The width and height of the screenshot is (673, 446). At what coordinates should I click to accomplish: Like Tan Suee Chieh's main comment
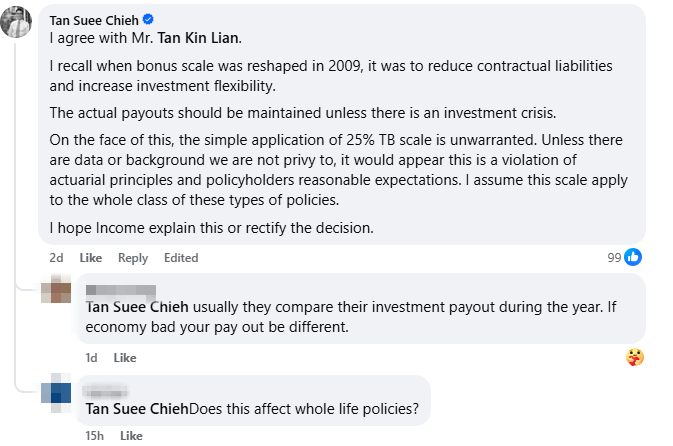[91, 258]
